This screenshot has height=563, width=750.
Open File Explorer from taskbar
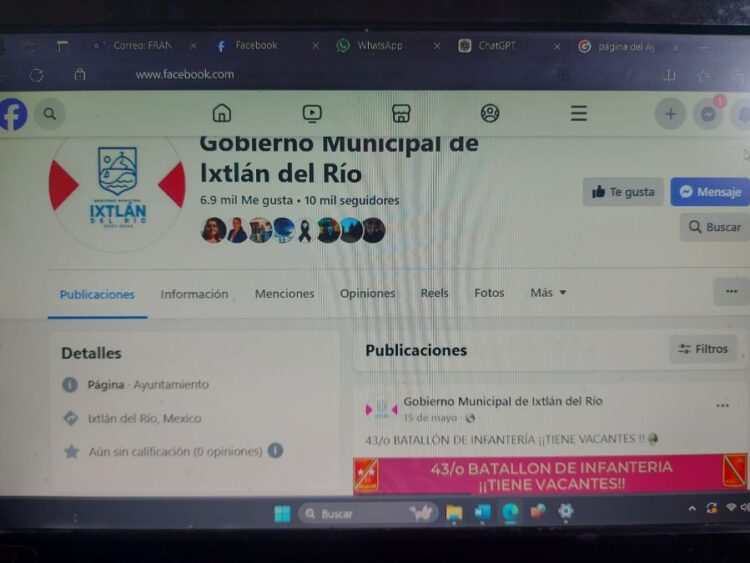click(454, 513)
